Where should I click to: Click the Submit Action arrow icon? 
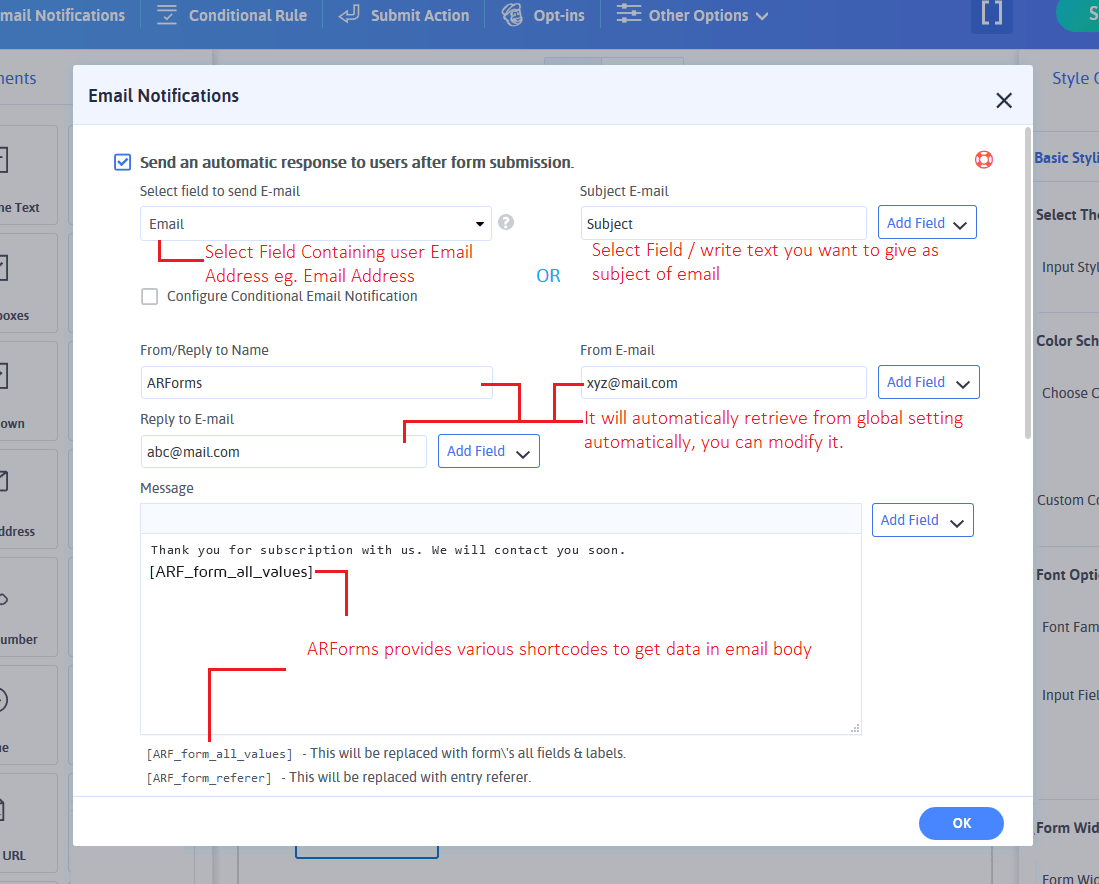click(x=349, y=15)
